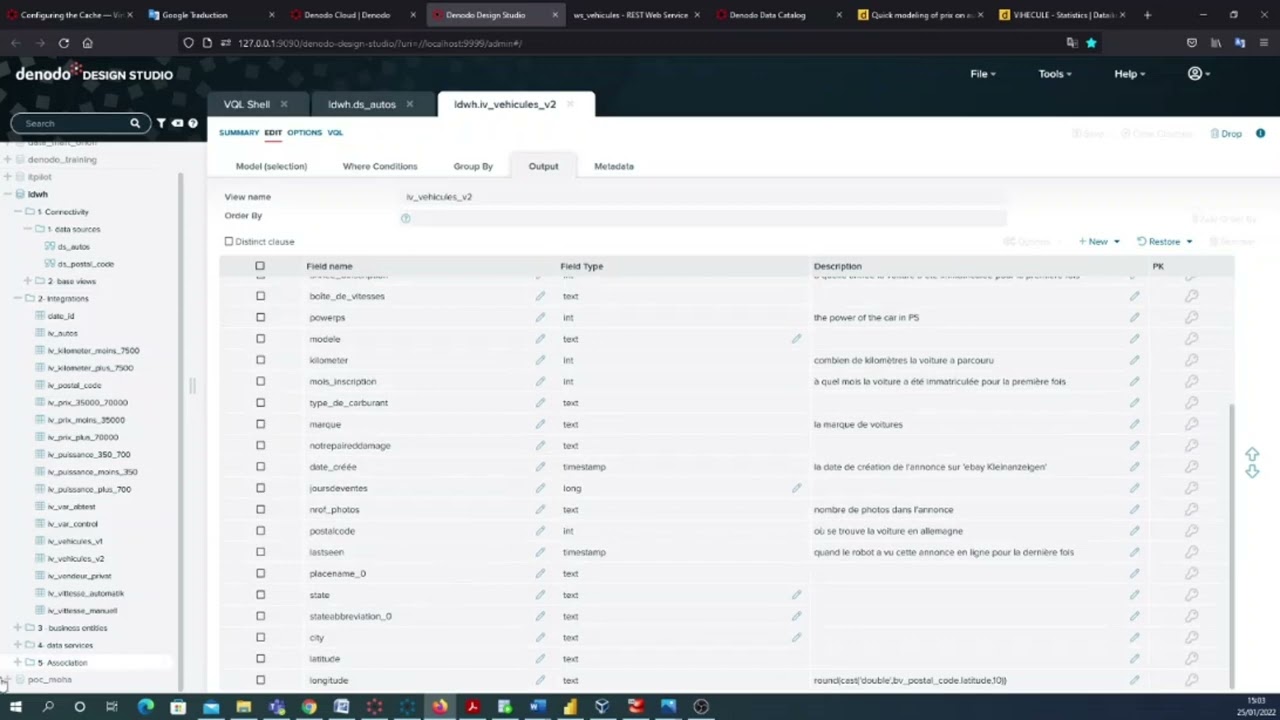Edit pencil for the city field expression
The image size is (1280, 720).
796,637
